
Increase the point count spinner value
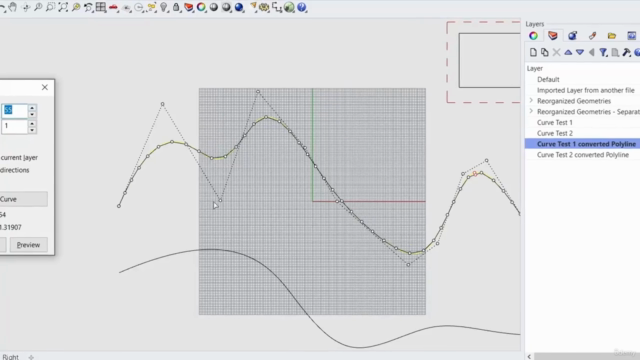[x=32, y=107]
